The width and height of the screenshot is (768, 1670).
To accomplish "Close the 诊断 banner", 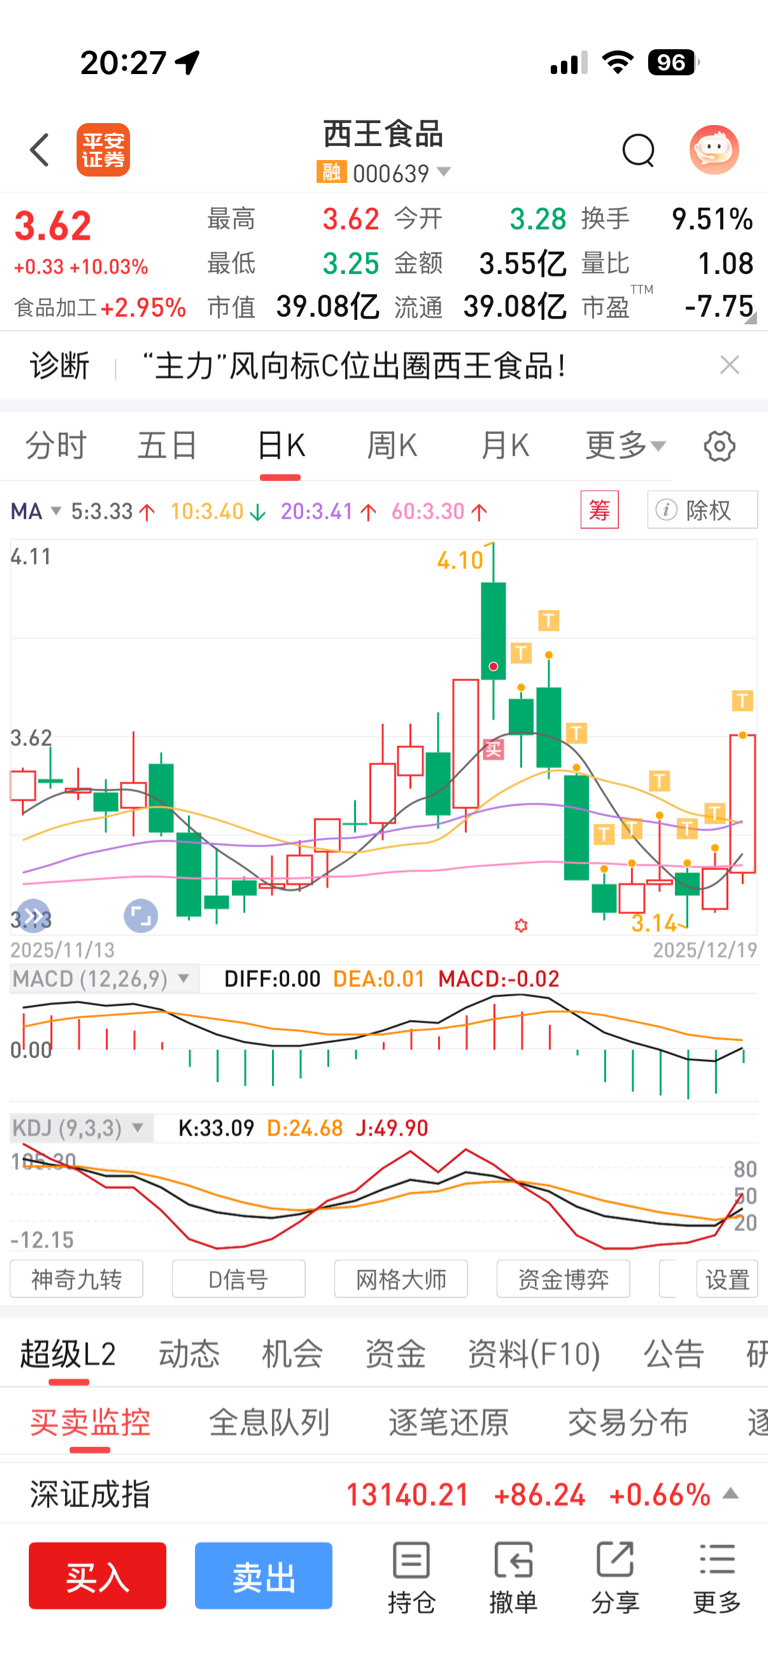I will tap(730, 365).
